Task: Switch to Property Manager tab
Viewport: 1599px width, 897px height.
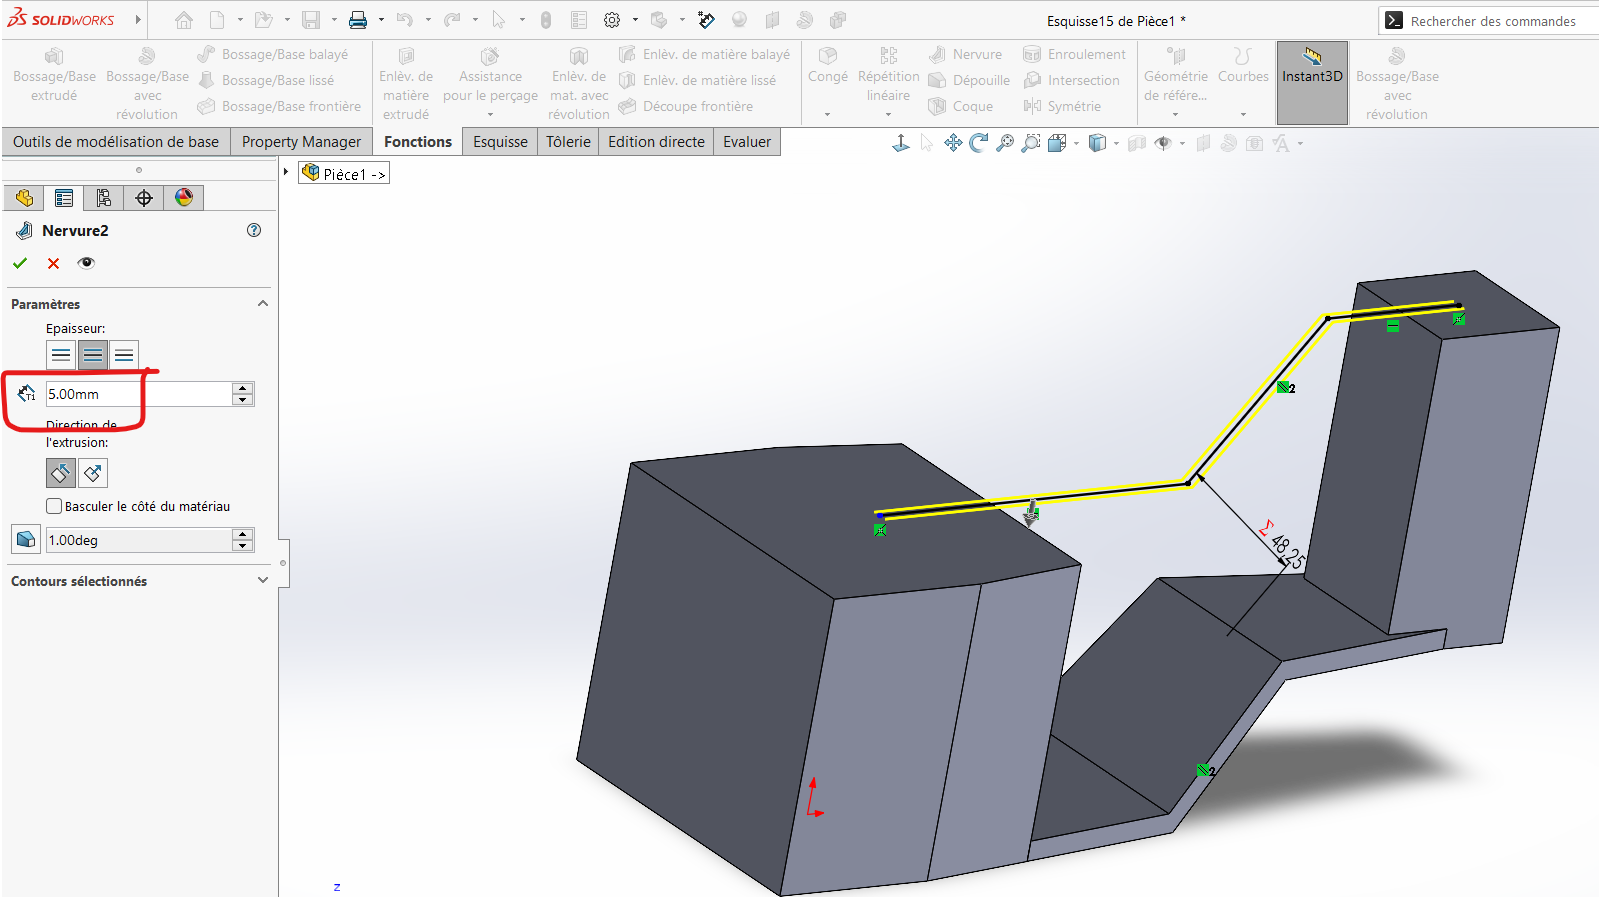Action: [x=301, y=142]
